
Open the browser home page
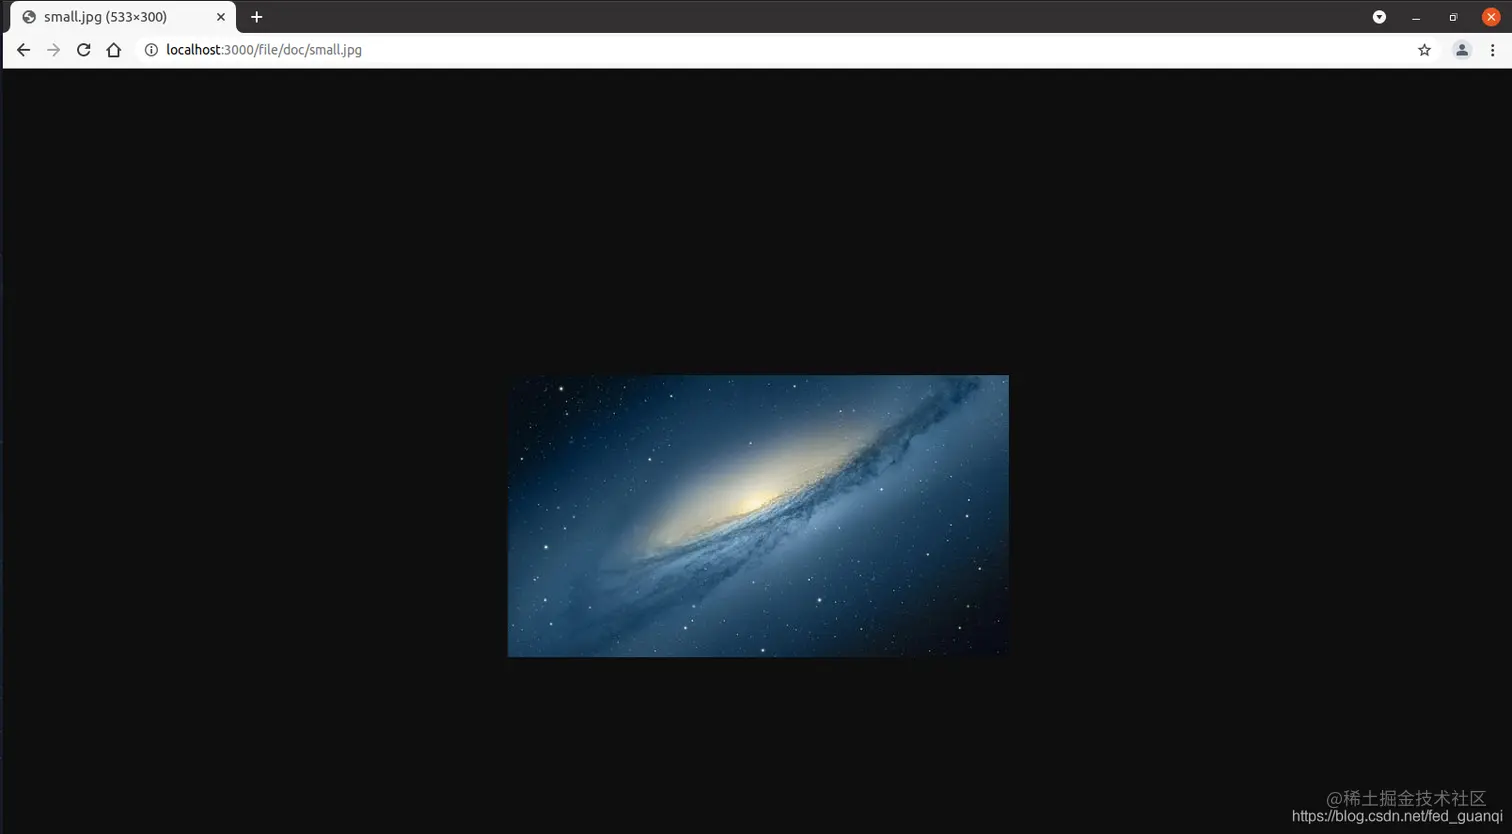114,50
